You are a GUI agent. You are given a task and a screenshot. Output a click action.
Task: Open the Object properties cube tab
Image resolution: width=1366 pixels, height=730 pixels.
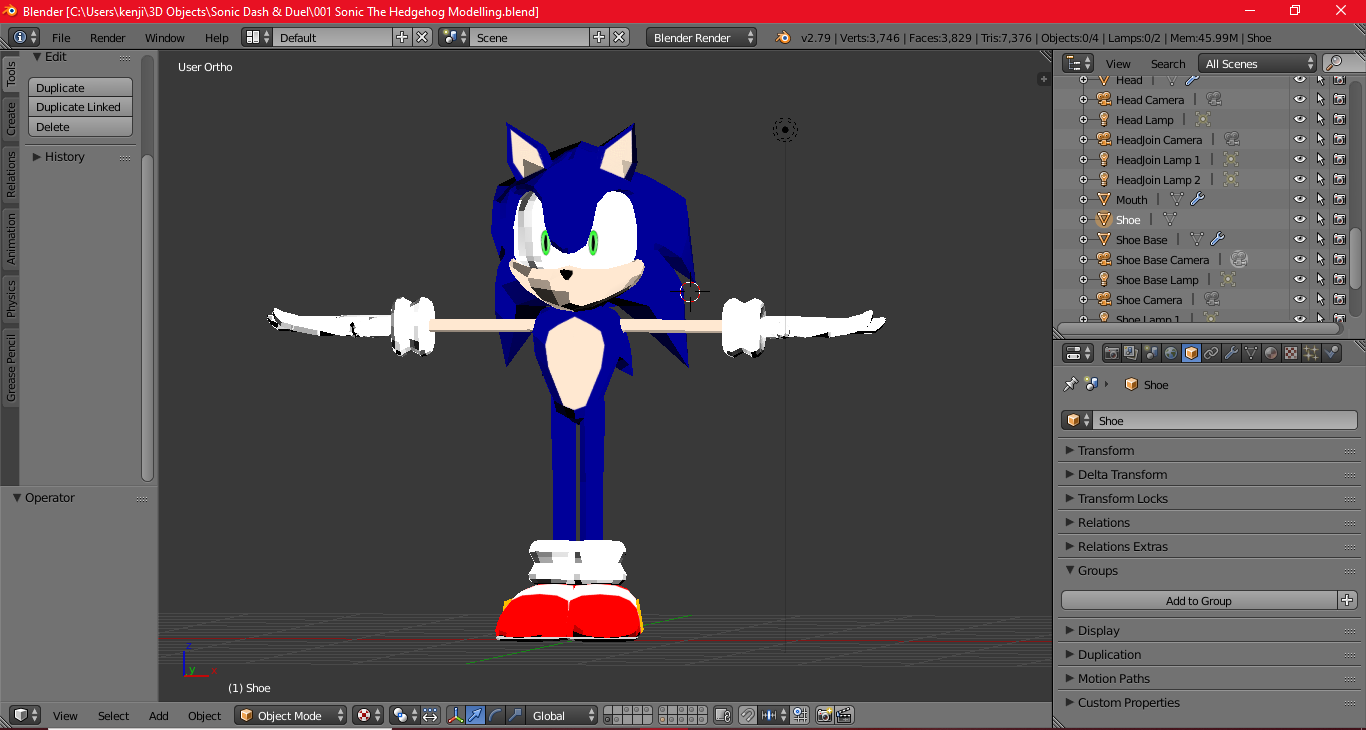(x=1191, y=353)
